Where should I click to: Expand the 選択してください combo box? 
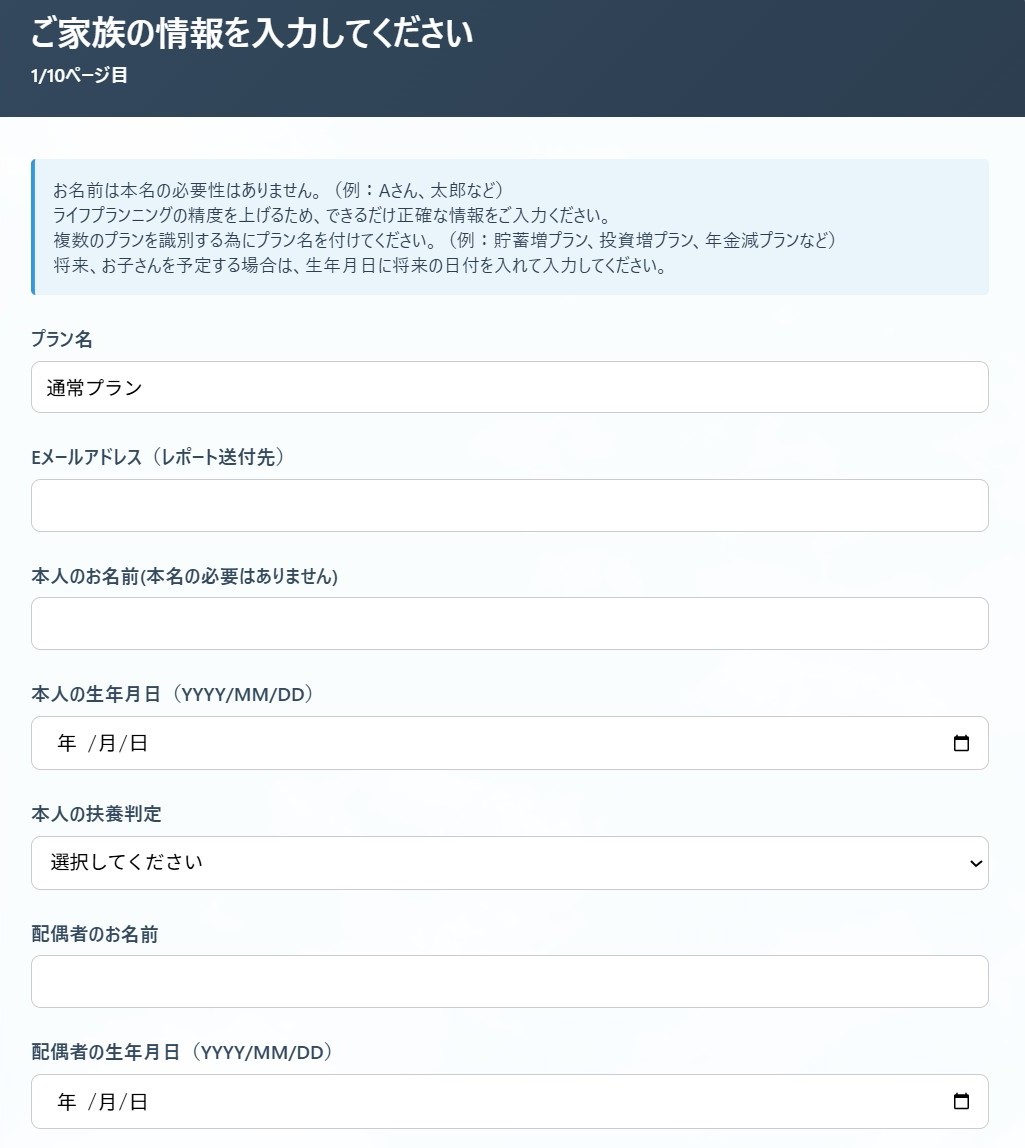[510, 863]
